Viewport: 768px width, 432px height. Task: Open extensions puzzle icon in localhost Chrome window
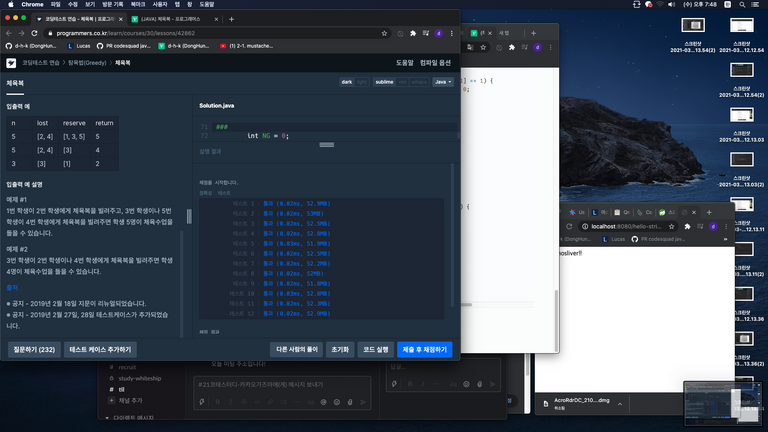pyautogui.click(x=687, y=226)
